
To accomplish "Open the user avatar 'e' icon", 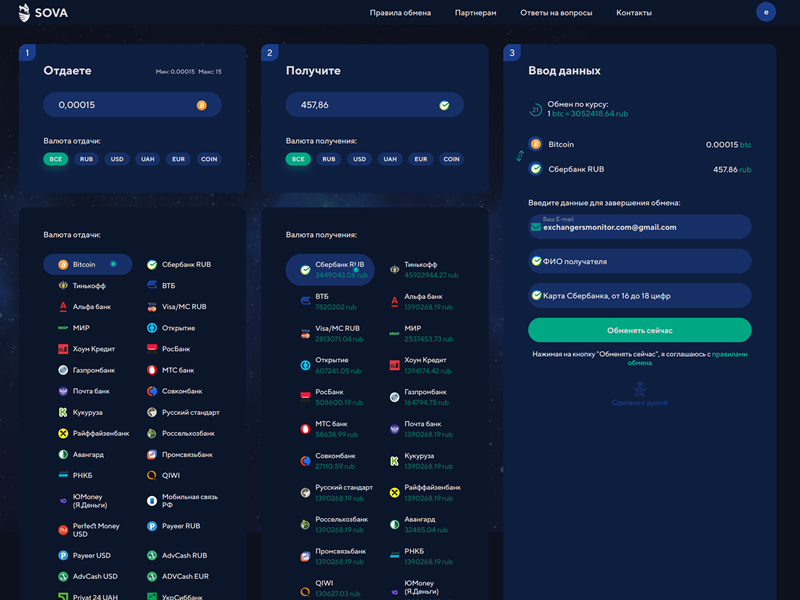I will coord(765,12).
